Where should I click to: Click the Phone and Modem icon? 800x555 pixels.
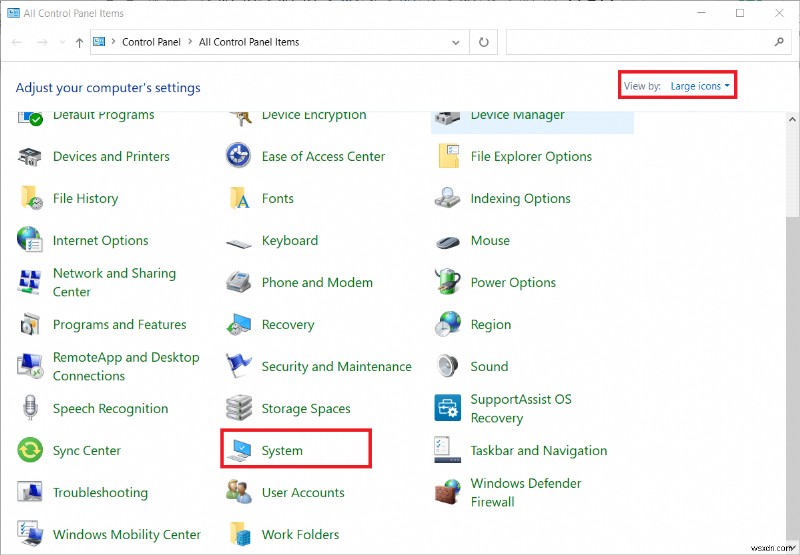click(x=238, y=282)
